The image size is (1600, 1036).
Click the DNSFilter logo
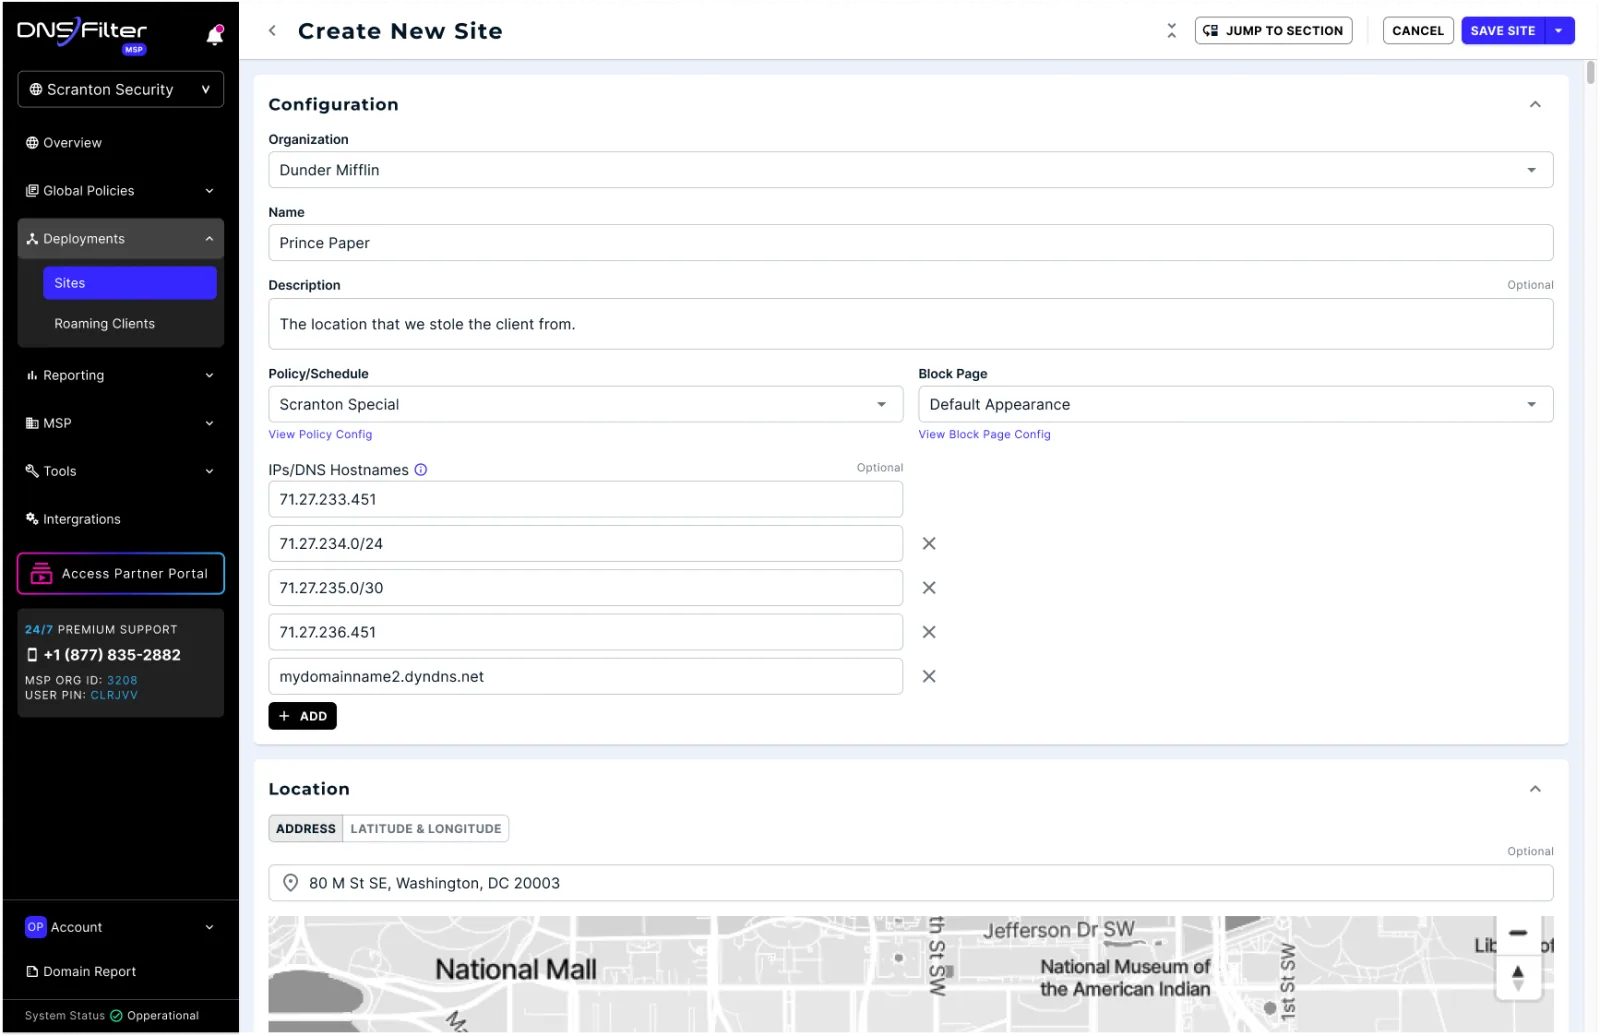(x=82, y=34)
